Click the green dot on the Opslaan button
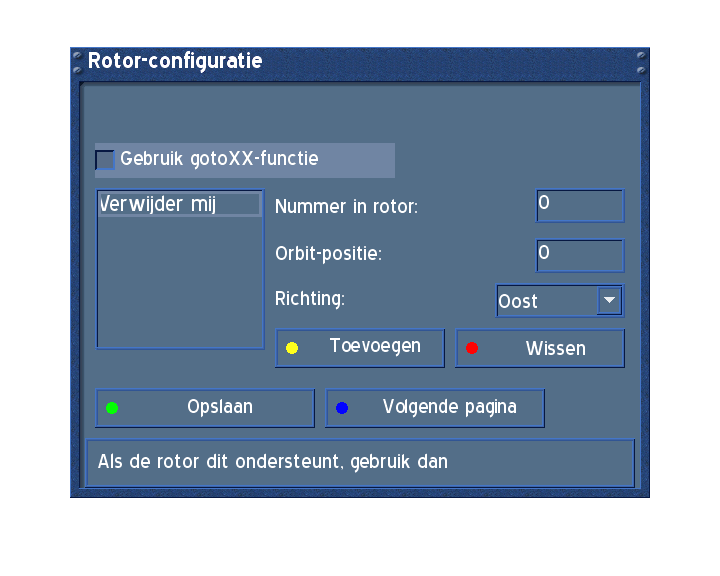 click(112, 408)
